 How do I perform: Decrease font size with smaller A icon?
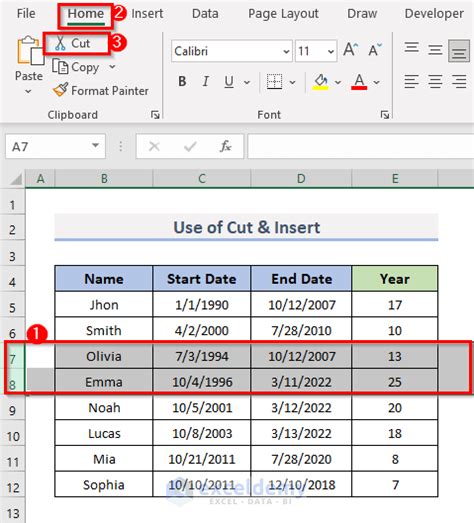tap(375, 50)
